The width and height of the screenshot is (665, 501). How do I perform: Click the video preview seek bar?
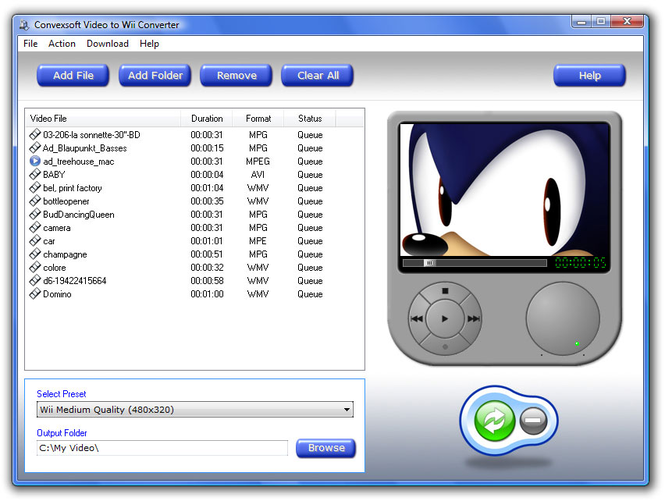click(475, 263)
